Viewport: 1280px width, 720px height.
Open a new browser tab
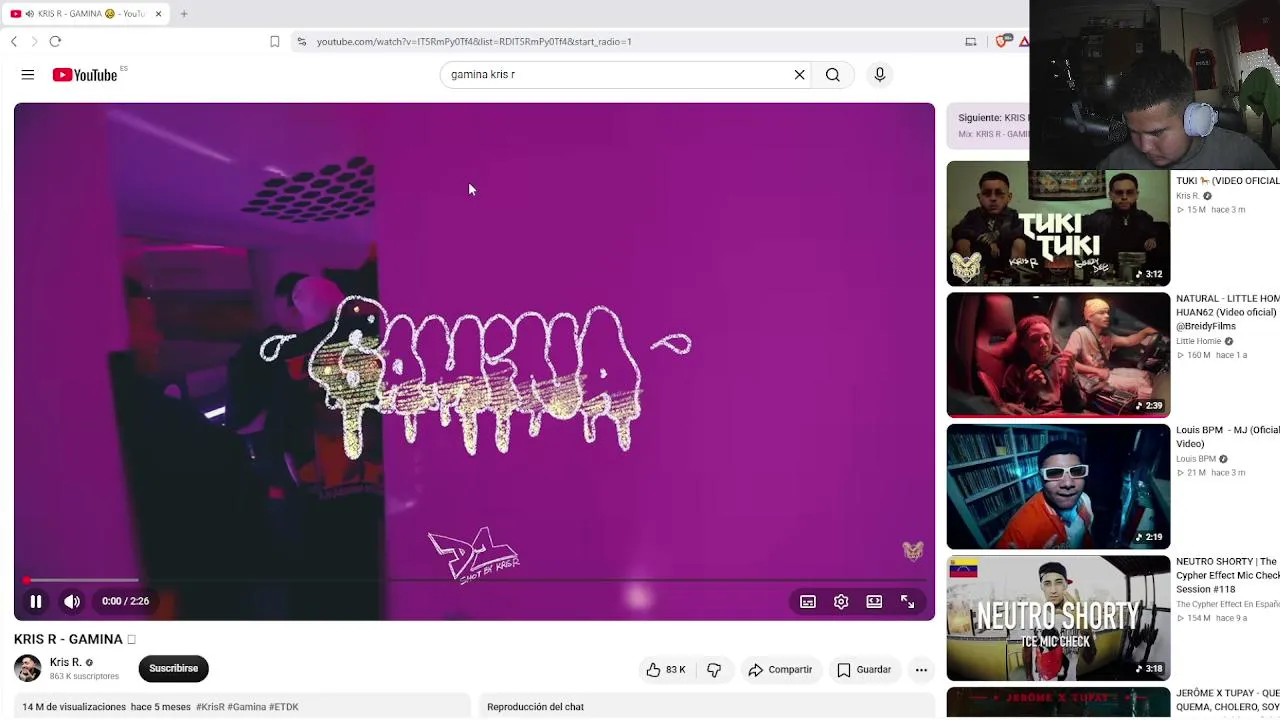click(x=184, y=14)
